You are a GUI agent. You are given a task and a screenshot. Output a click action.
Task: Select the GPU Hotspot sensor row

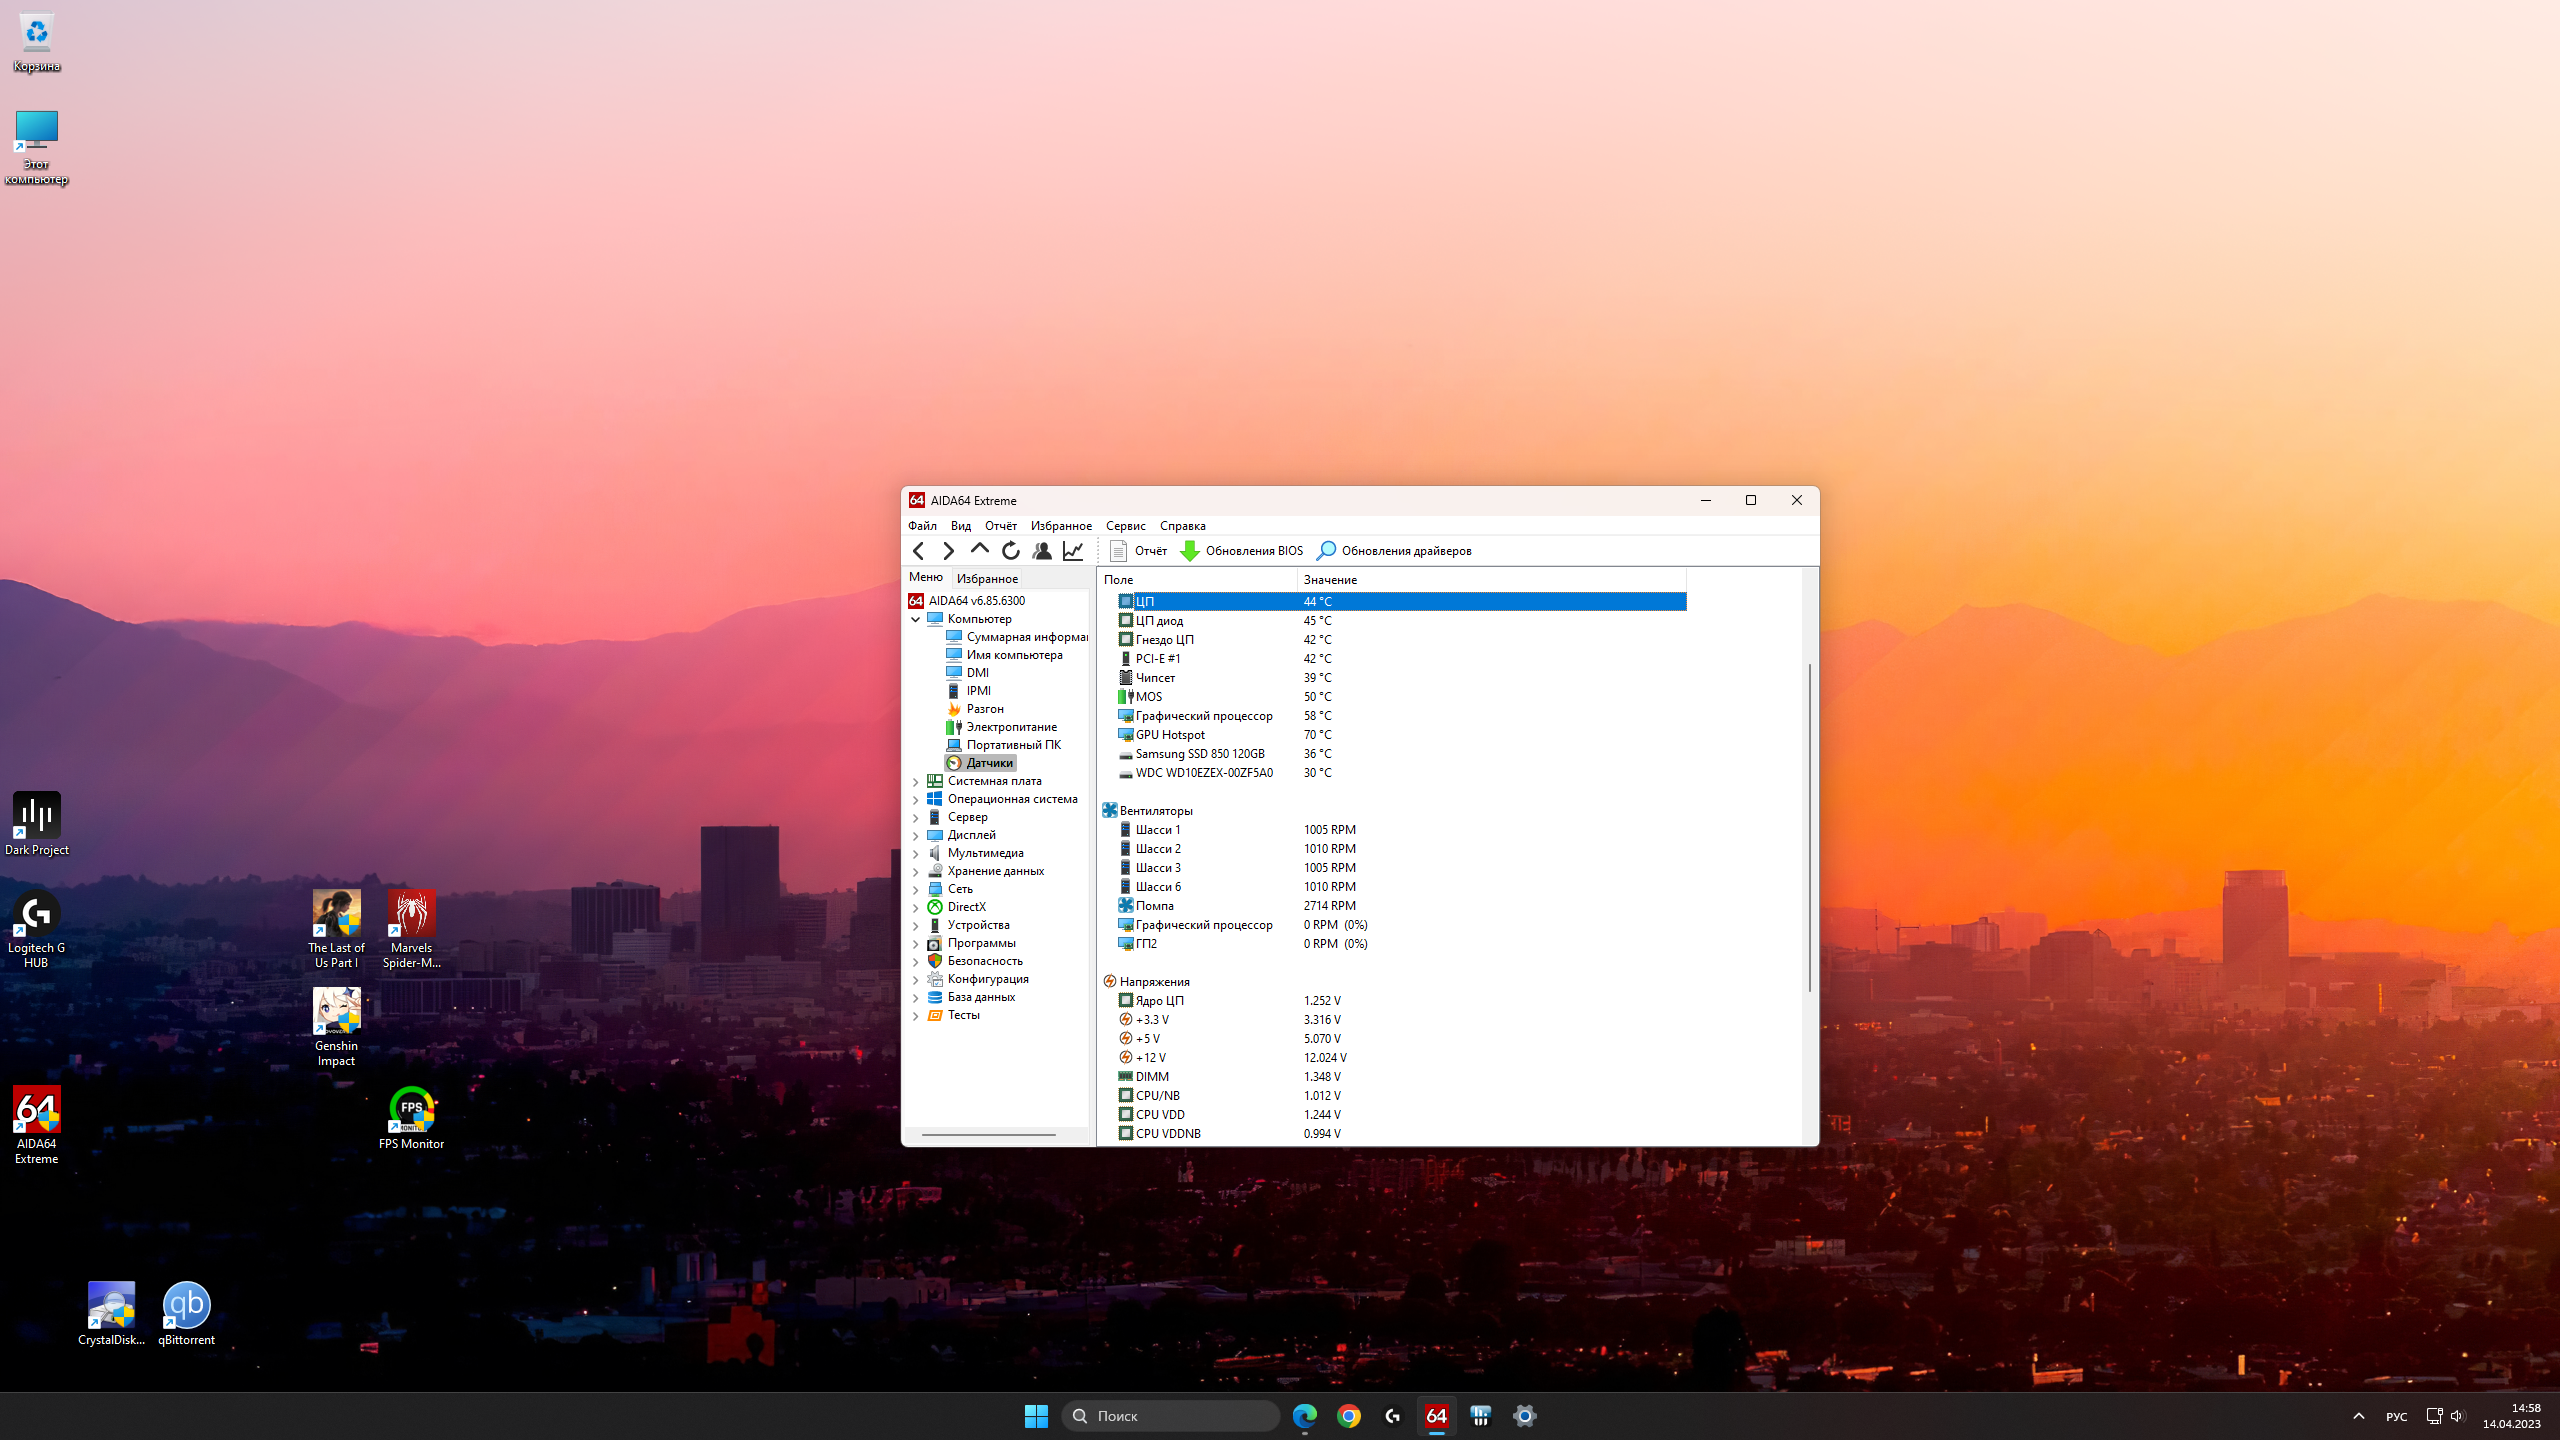(x=1170, y=735)
